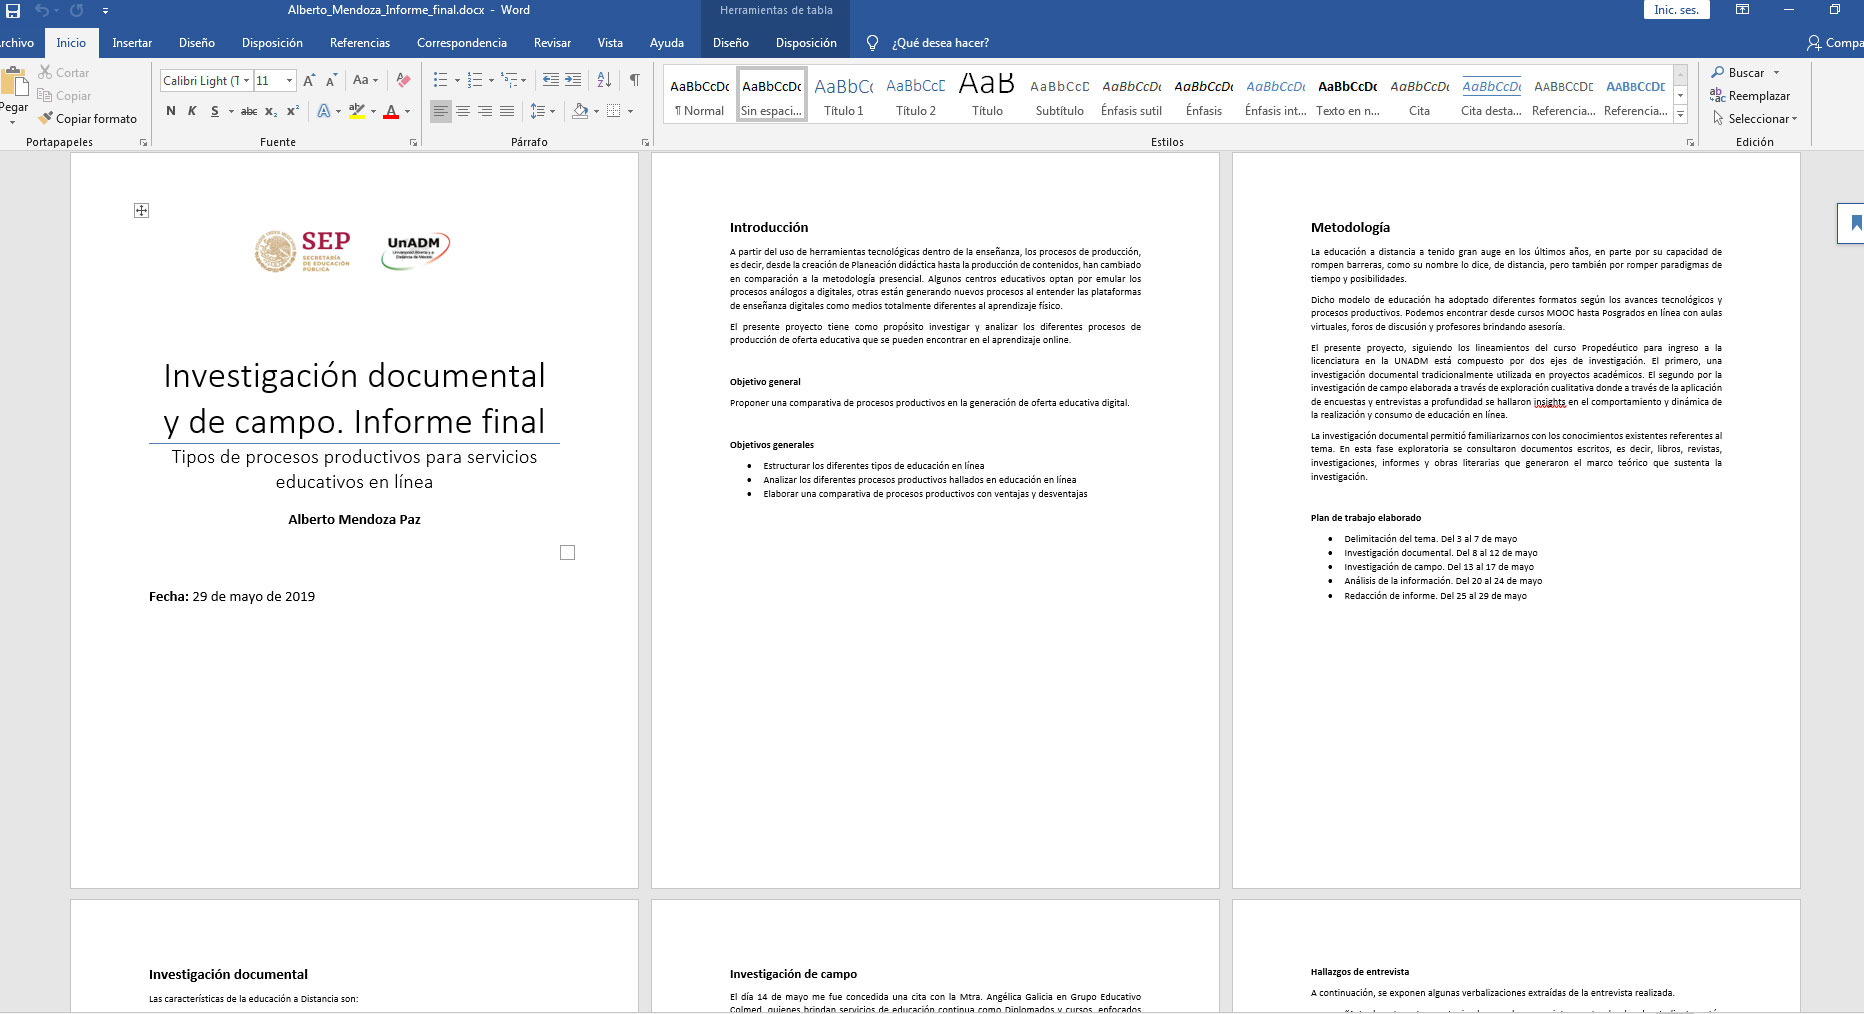The height and width of the screenshot is (1014, 1864).
Task: Click the multilevel list icon
Action: coord(509,80)
